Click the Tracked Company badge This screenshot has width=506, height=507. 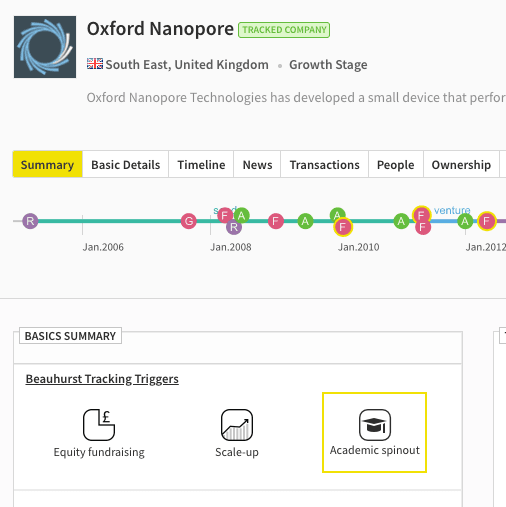(x=284, y=30)
